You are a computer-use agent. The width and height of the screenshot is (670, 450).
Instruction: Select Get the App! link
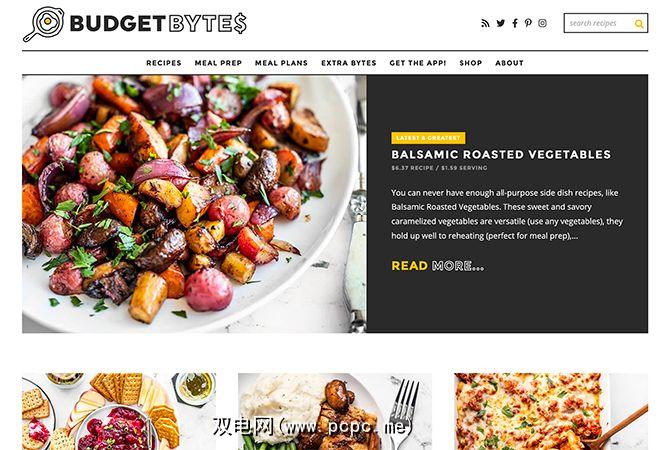[418, 63]
